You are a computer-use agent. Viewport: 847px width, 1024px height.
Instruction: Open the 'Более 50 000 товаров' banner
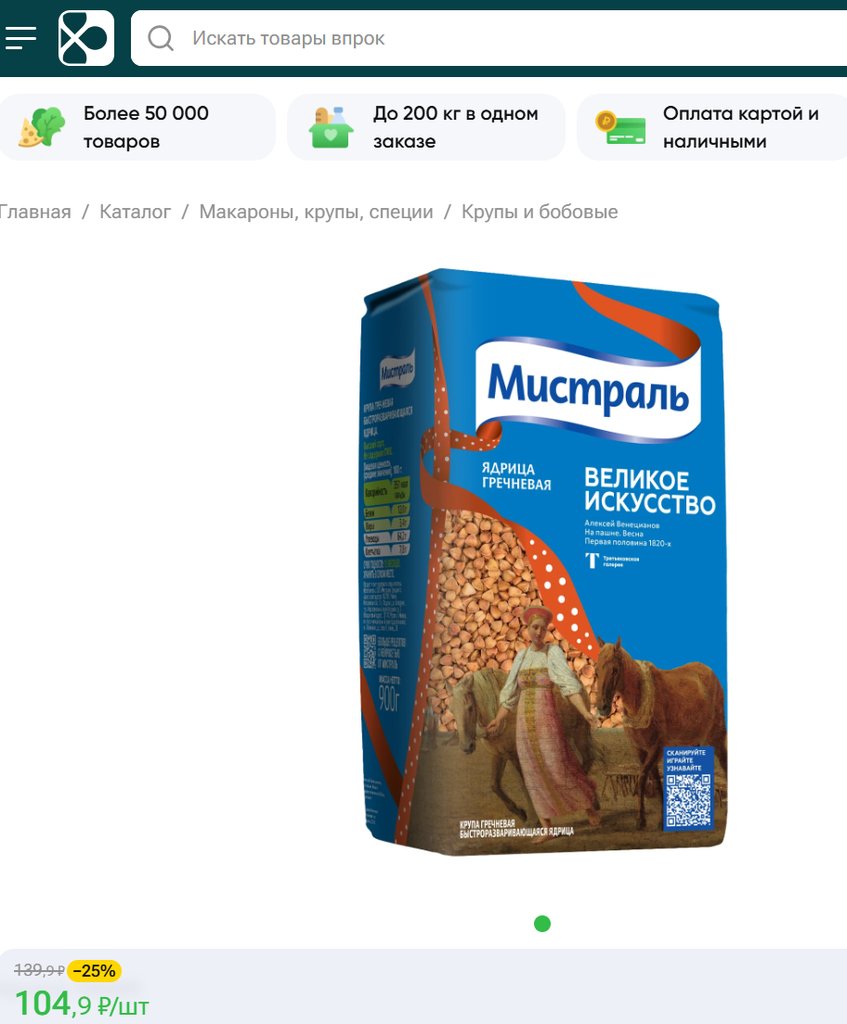[137, 127]
